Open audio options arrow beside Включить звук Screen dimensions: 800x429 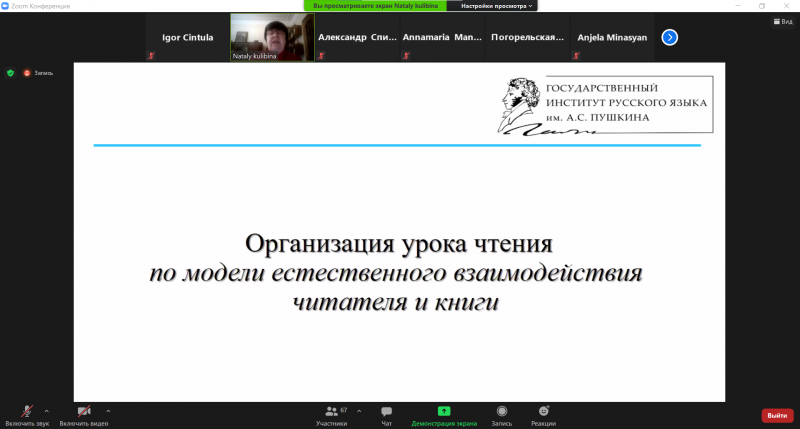[47, 410]
